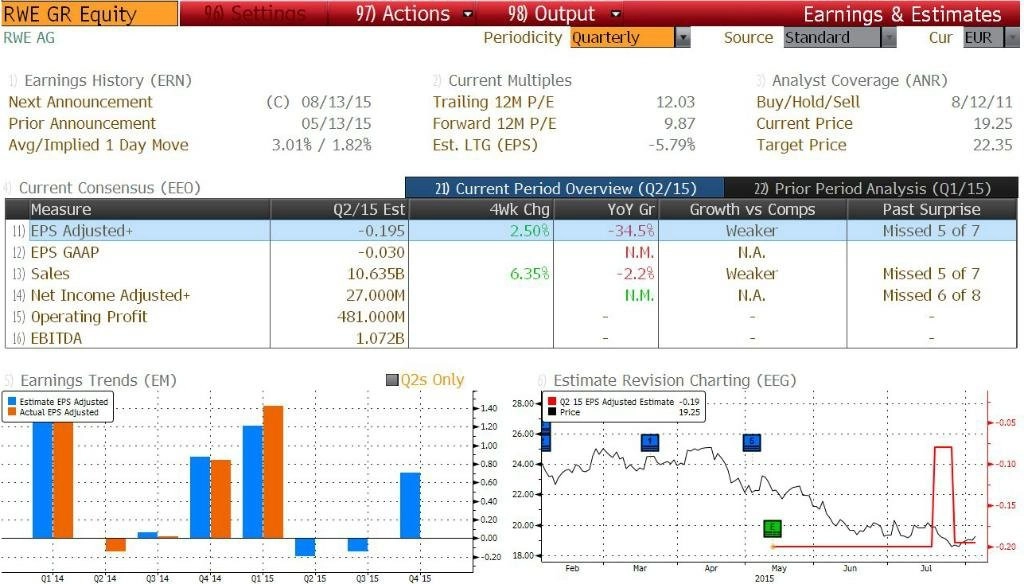Open the Actions dropdown arrow
The height and width of the screenshot is (584, 1024).
coord(468,14)
